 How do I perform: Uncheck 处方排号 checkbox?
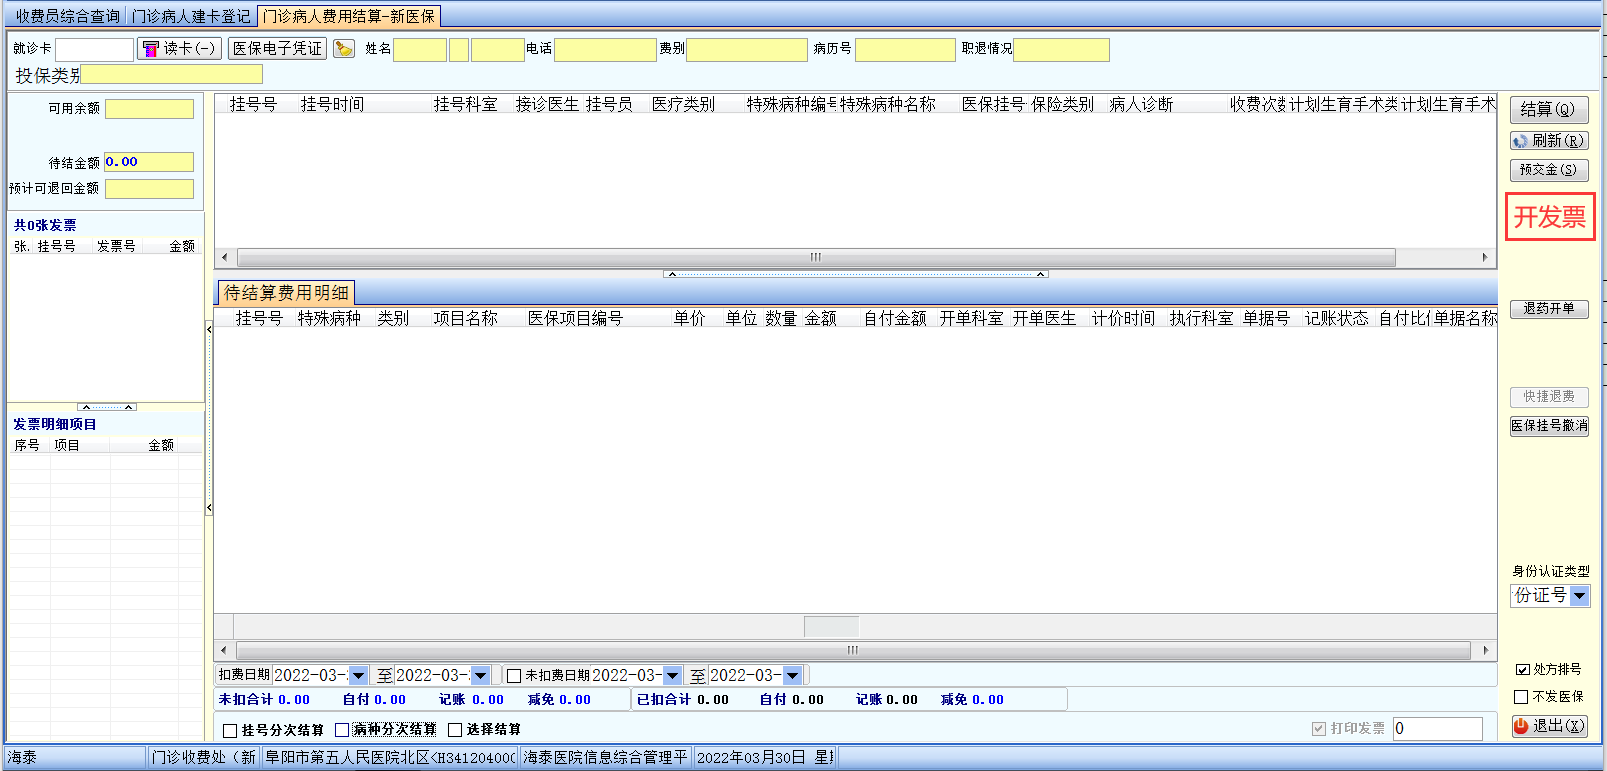coord(1522,669)
